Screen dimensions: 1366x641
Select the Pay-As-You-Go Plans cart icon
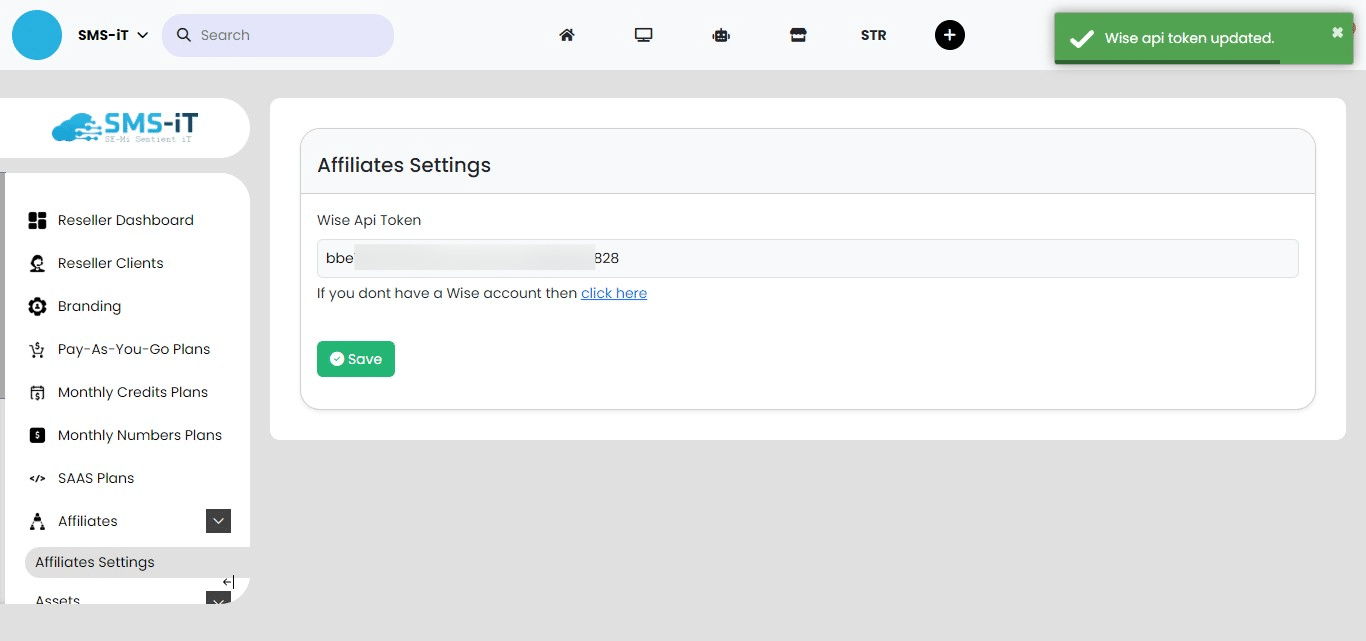point(37,349)
